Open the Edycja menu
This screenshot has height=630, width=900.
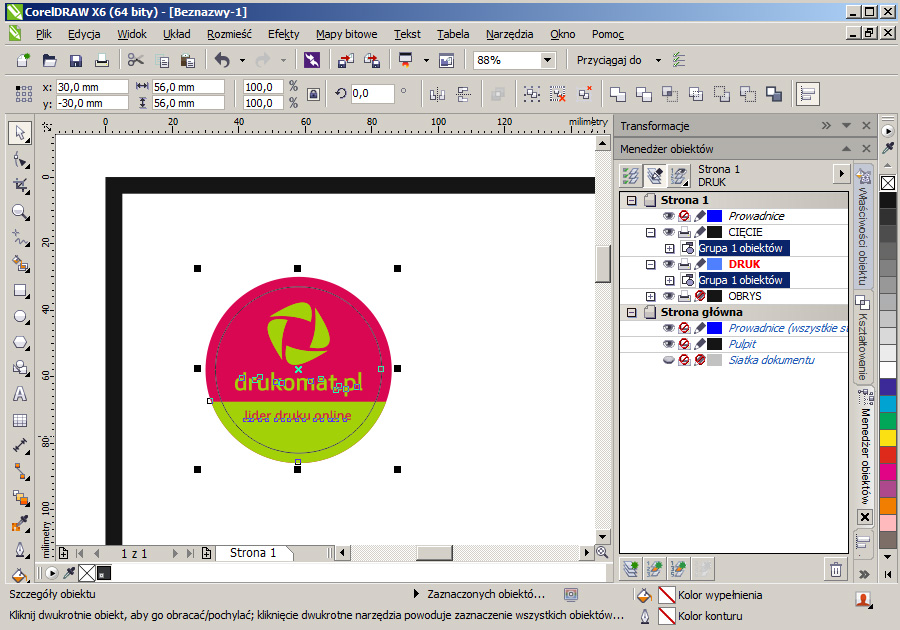84,34
